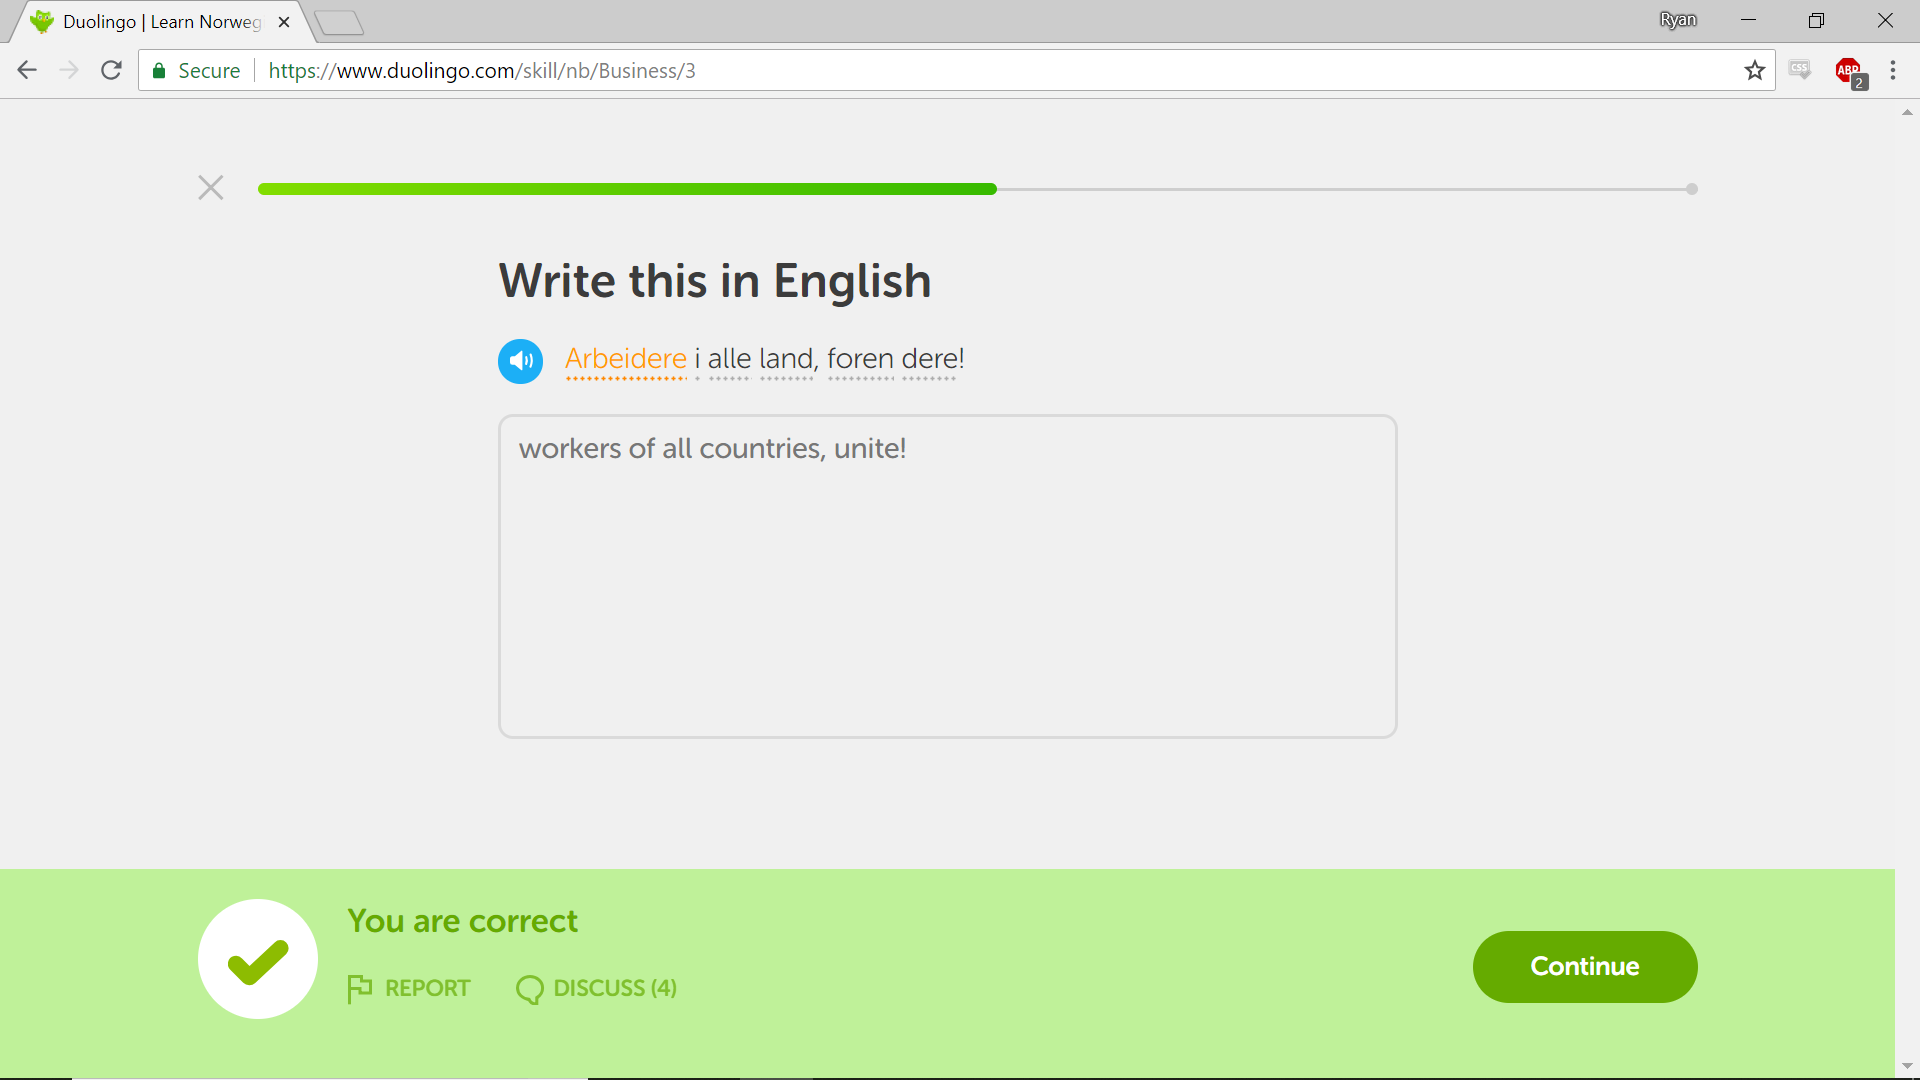
Task: Open the Chrome three-dot menu
Action: [1892, 70]
